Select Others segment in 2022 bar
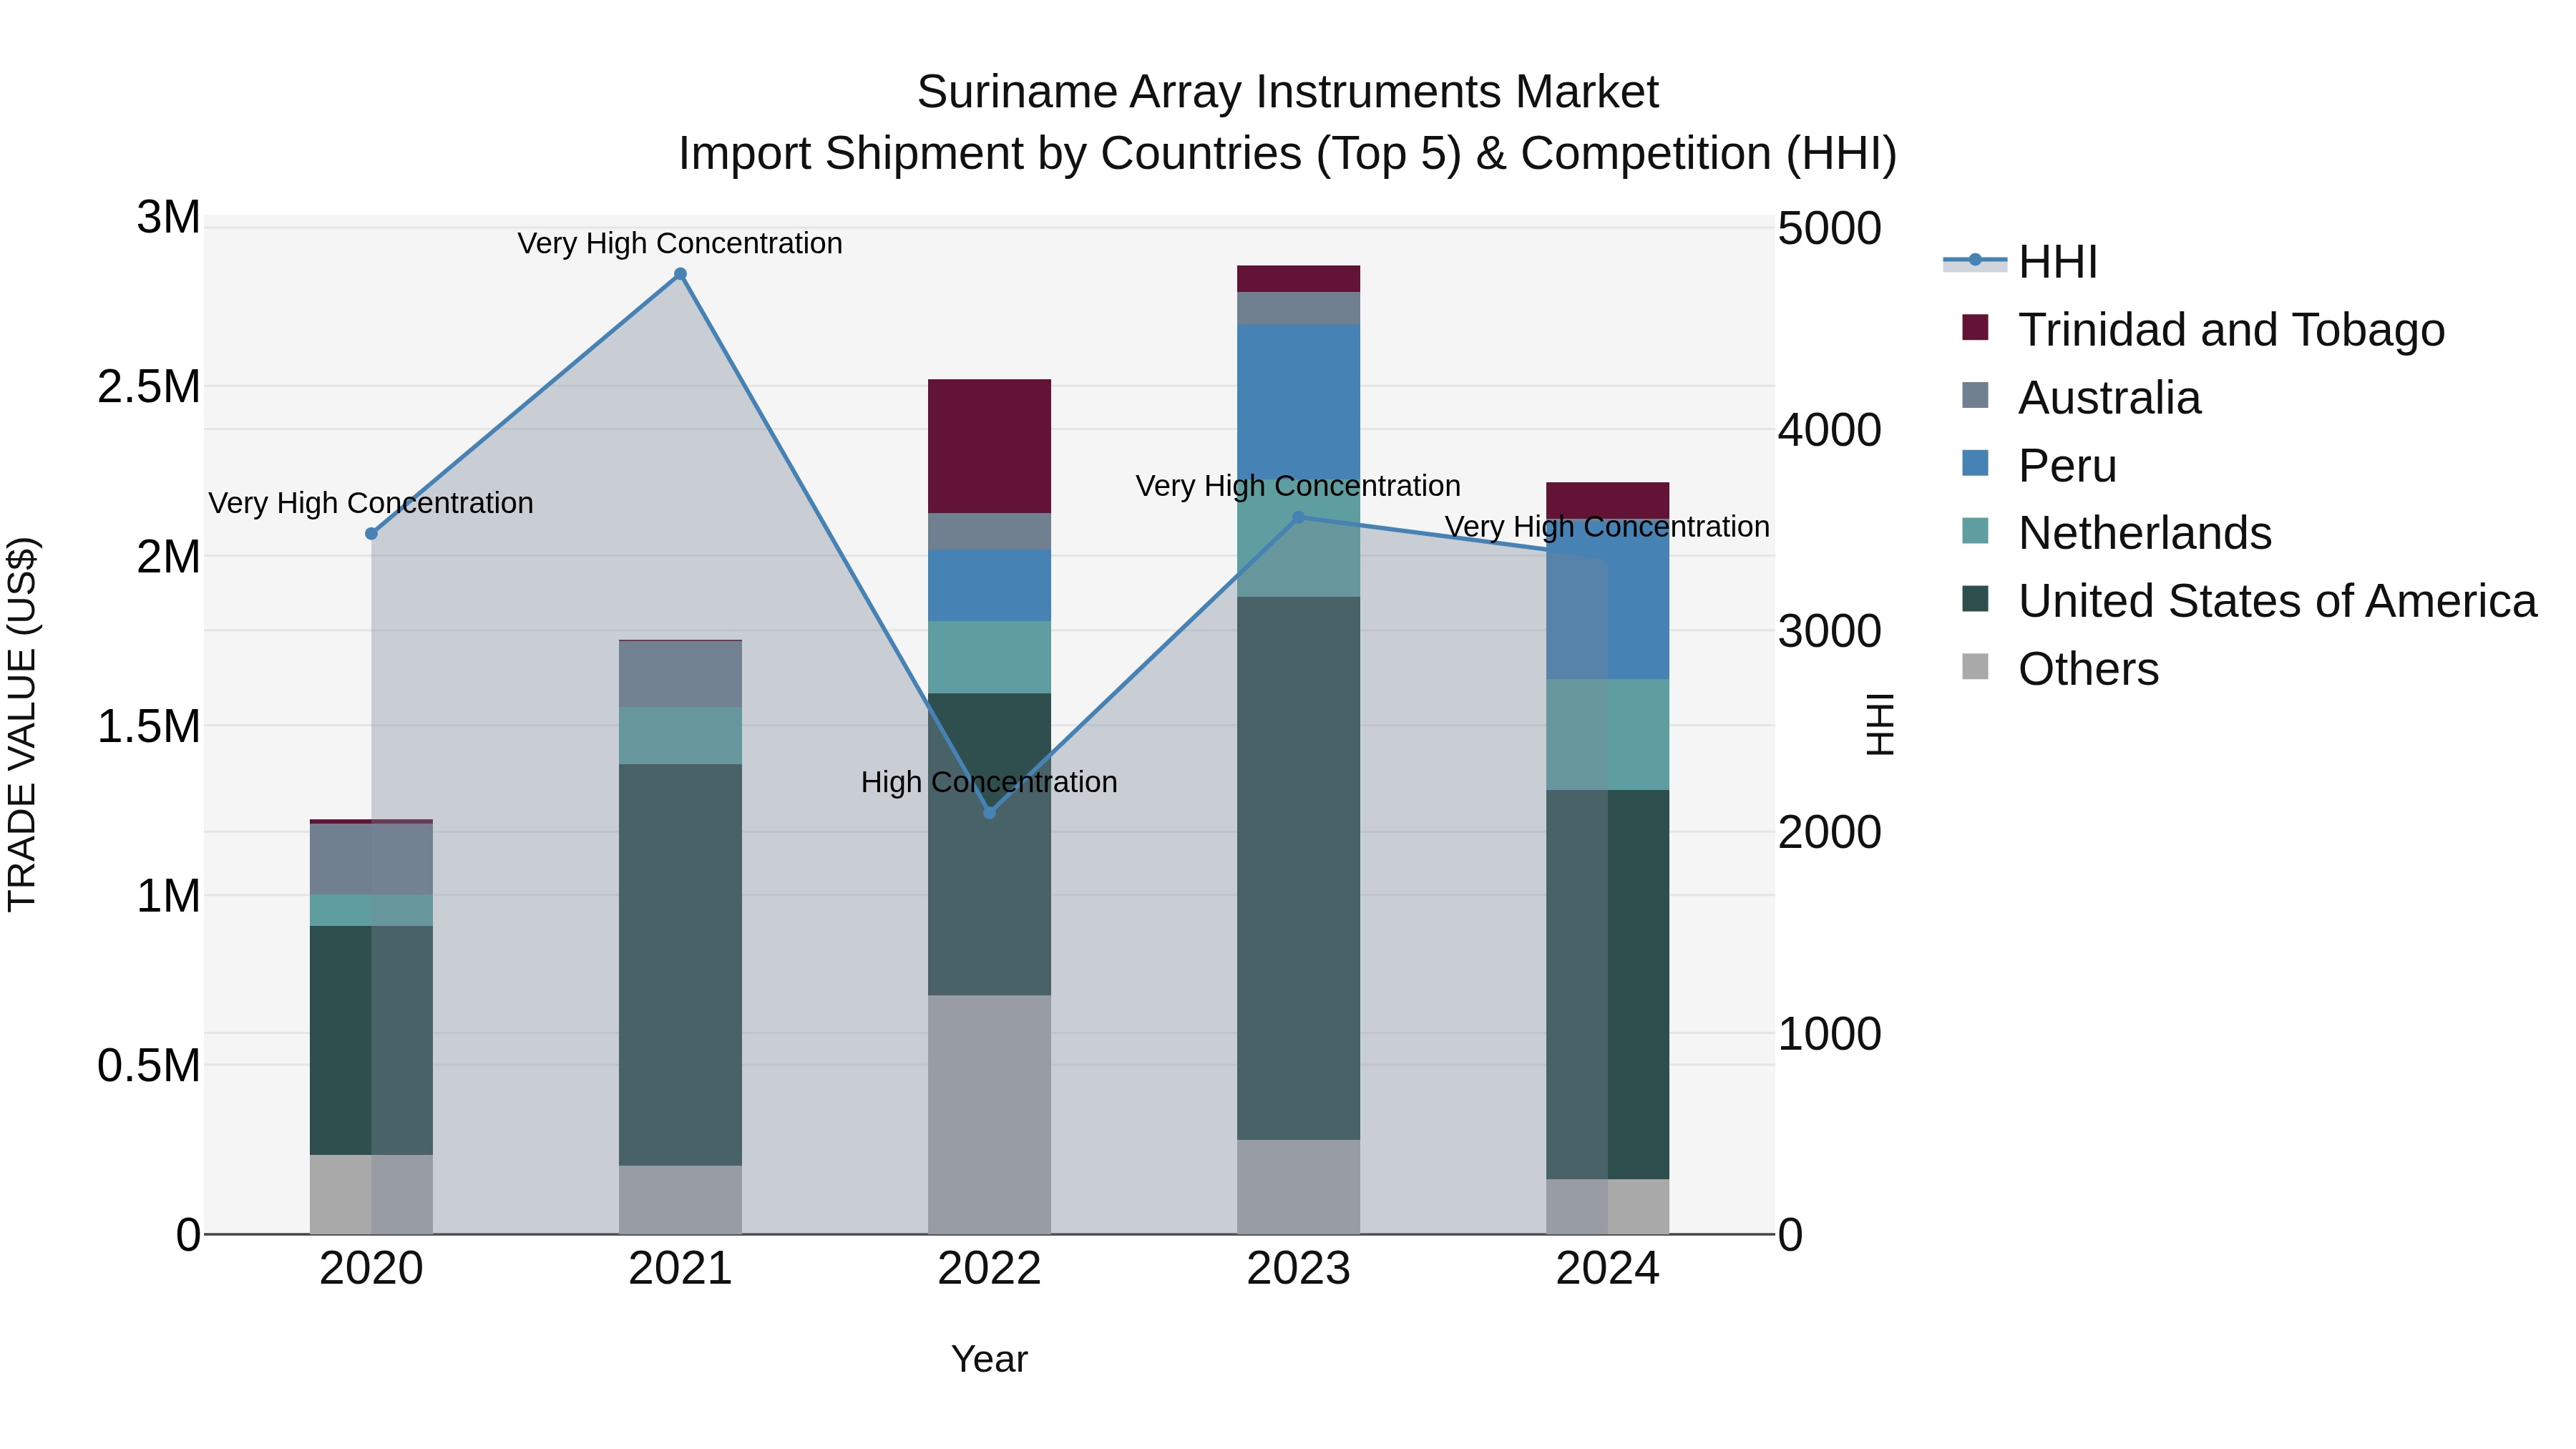 point(989,1114)
